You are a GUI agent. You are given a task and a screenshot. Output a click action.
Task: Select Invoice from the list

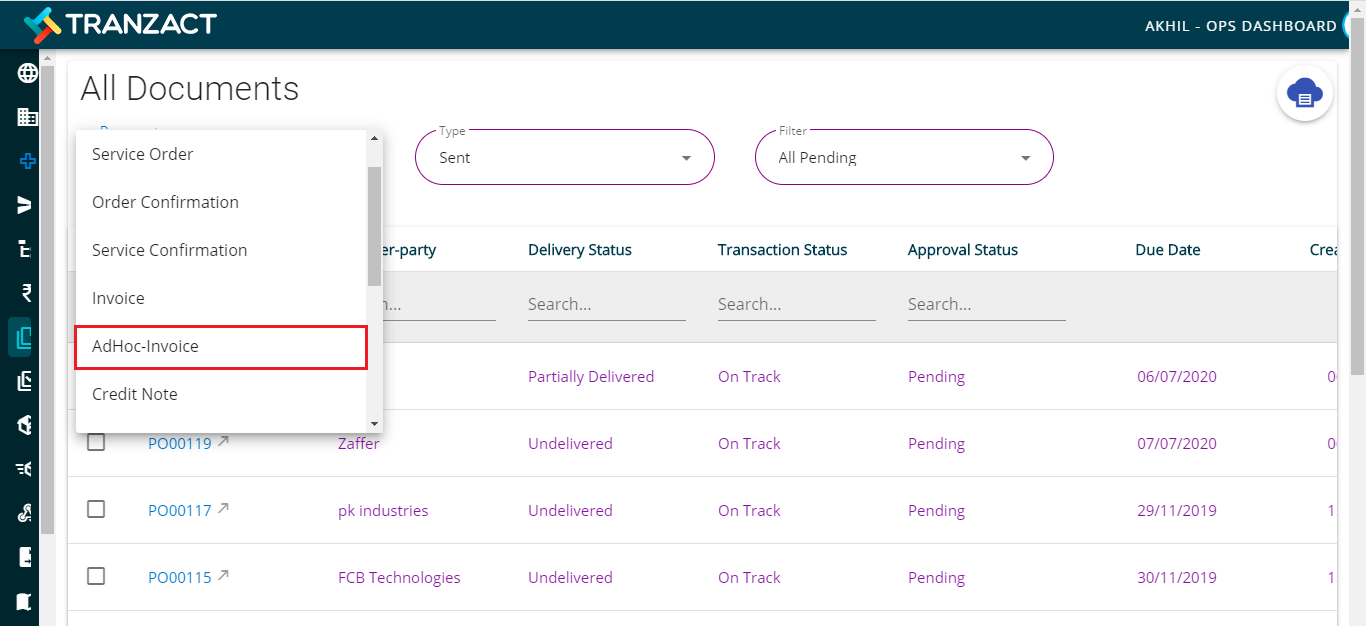tap(222, 298)
